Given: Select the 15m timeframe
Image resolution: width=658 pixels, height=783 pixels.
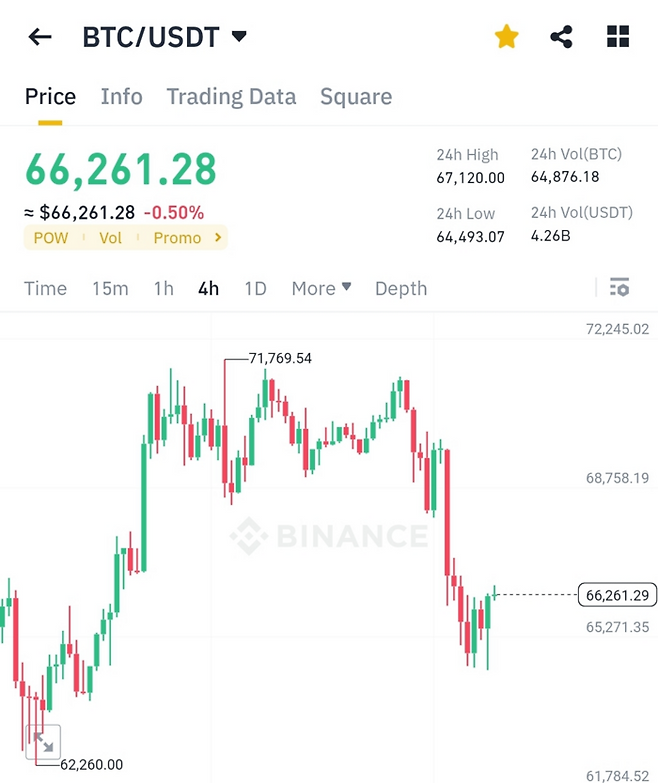Looking at the screenshot, I should 110,288.
